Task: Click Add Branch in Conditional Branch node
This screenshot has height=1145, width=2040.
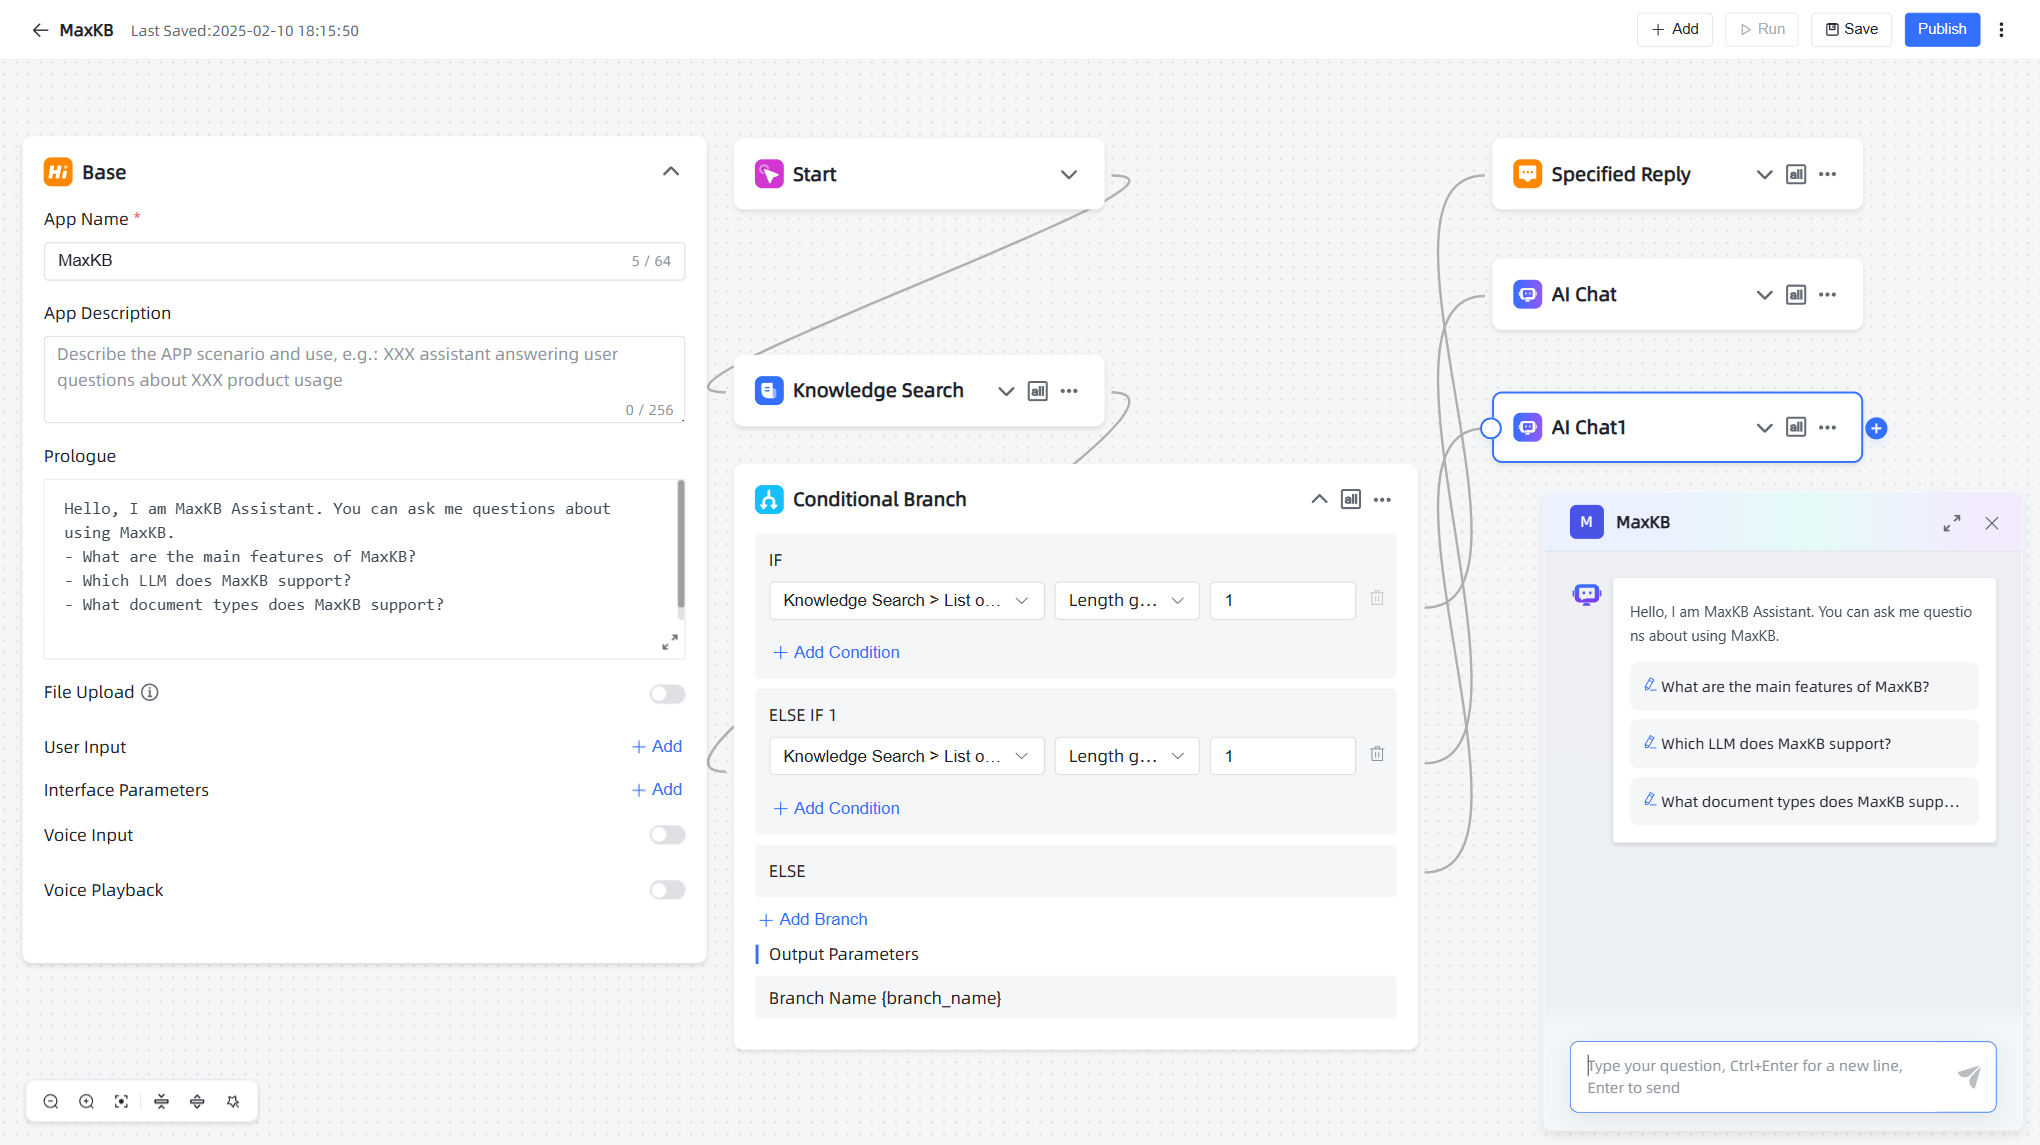Action: point(813,919)
